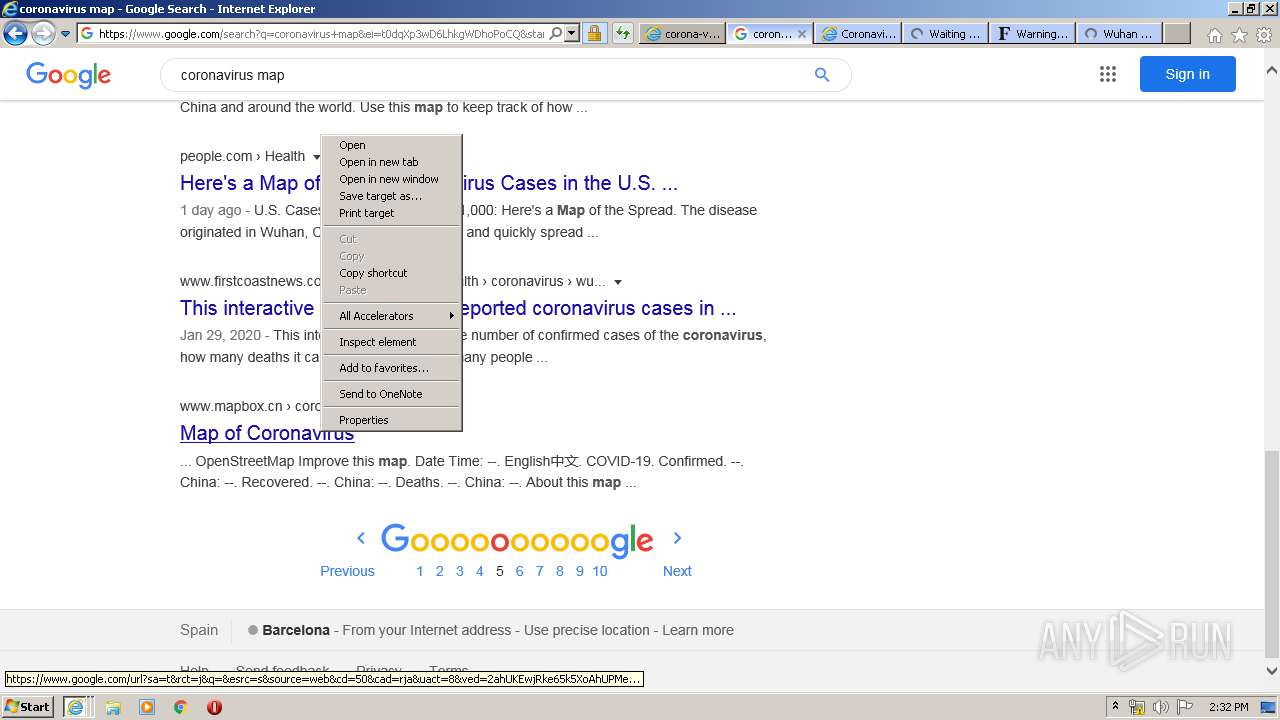Select Properties in the context menu
The height and width of the screenshot is (720, 1280).
391,420
